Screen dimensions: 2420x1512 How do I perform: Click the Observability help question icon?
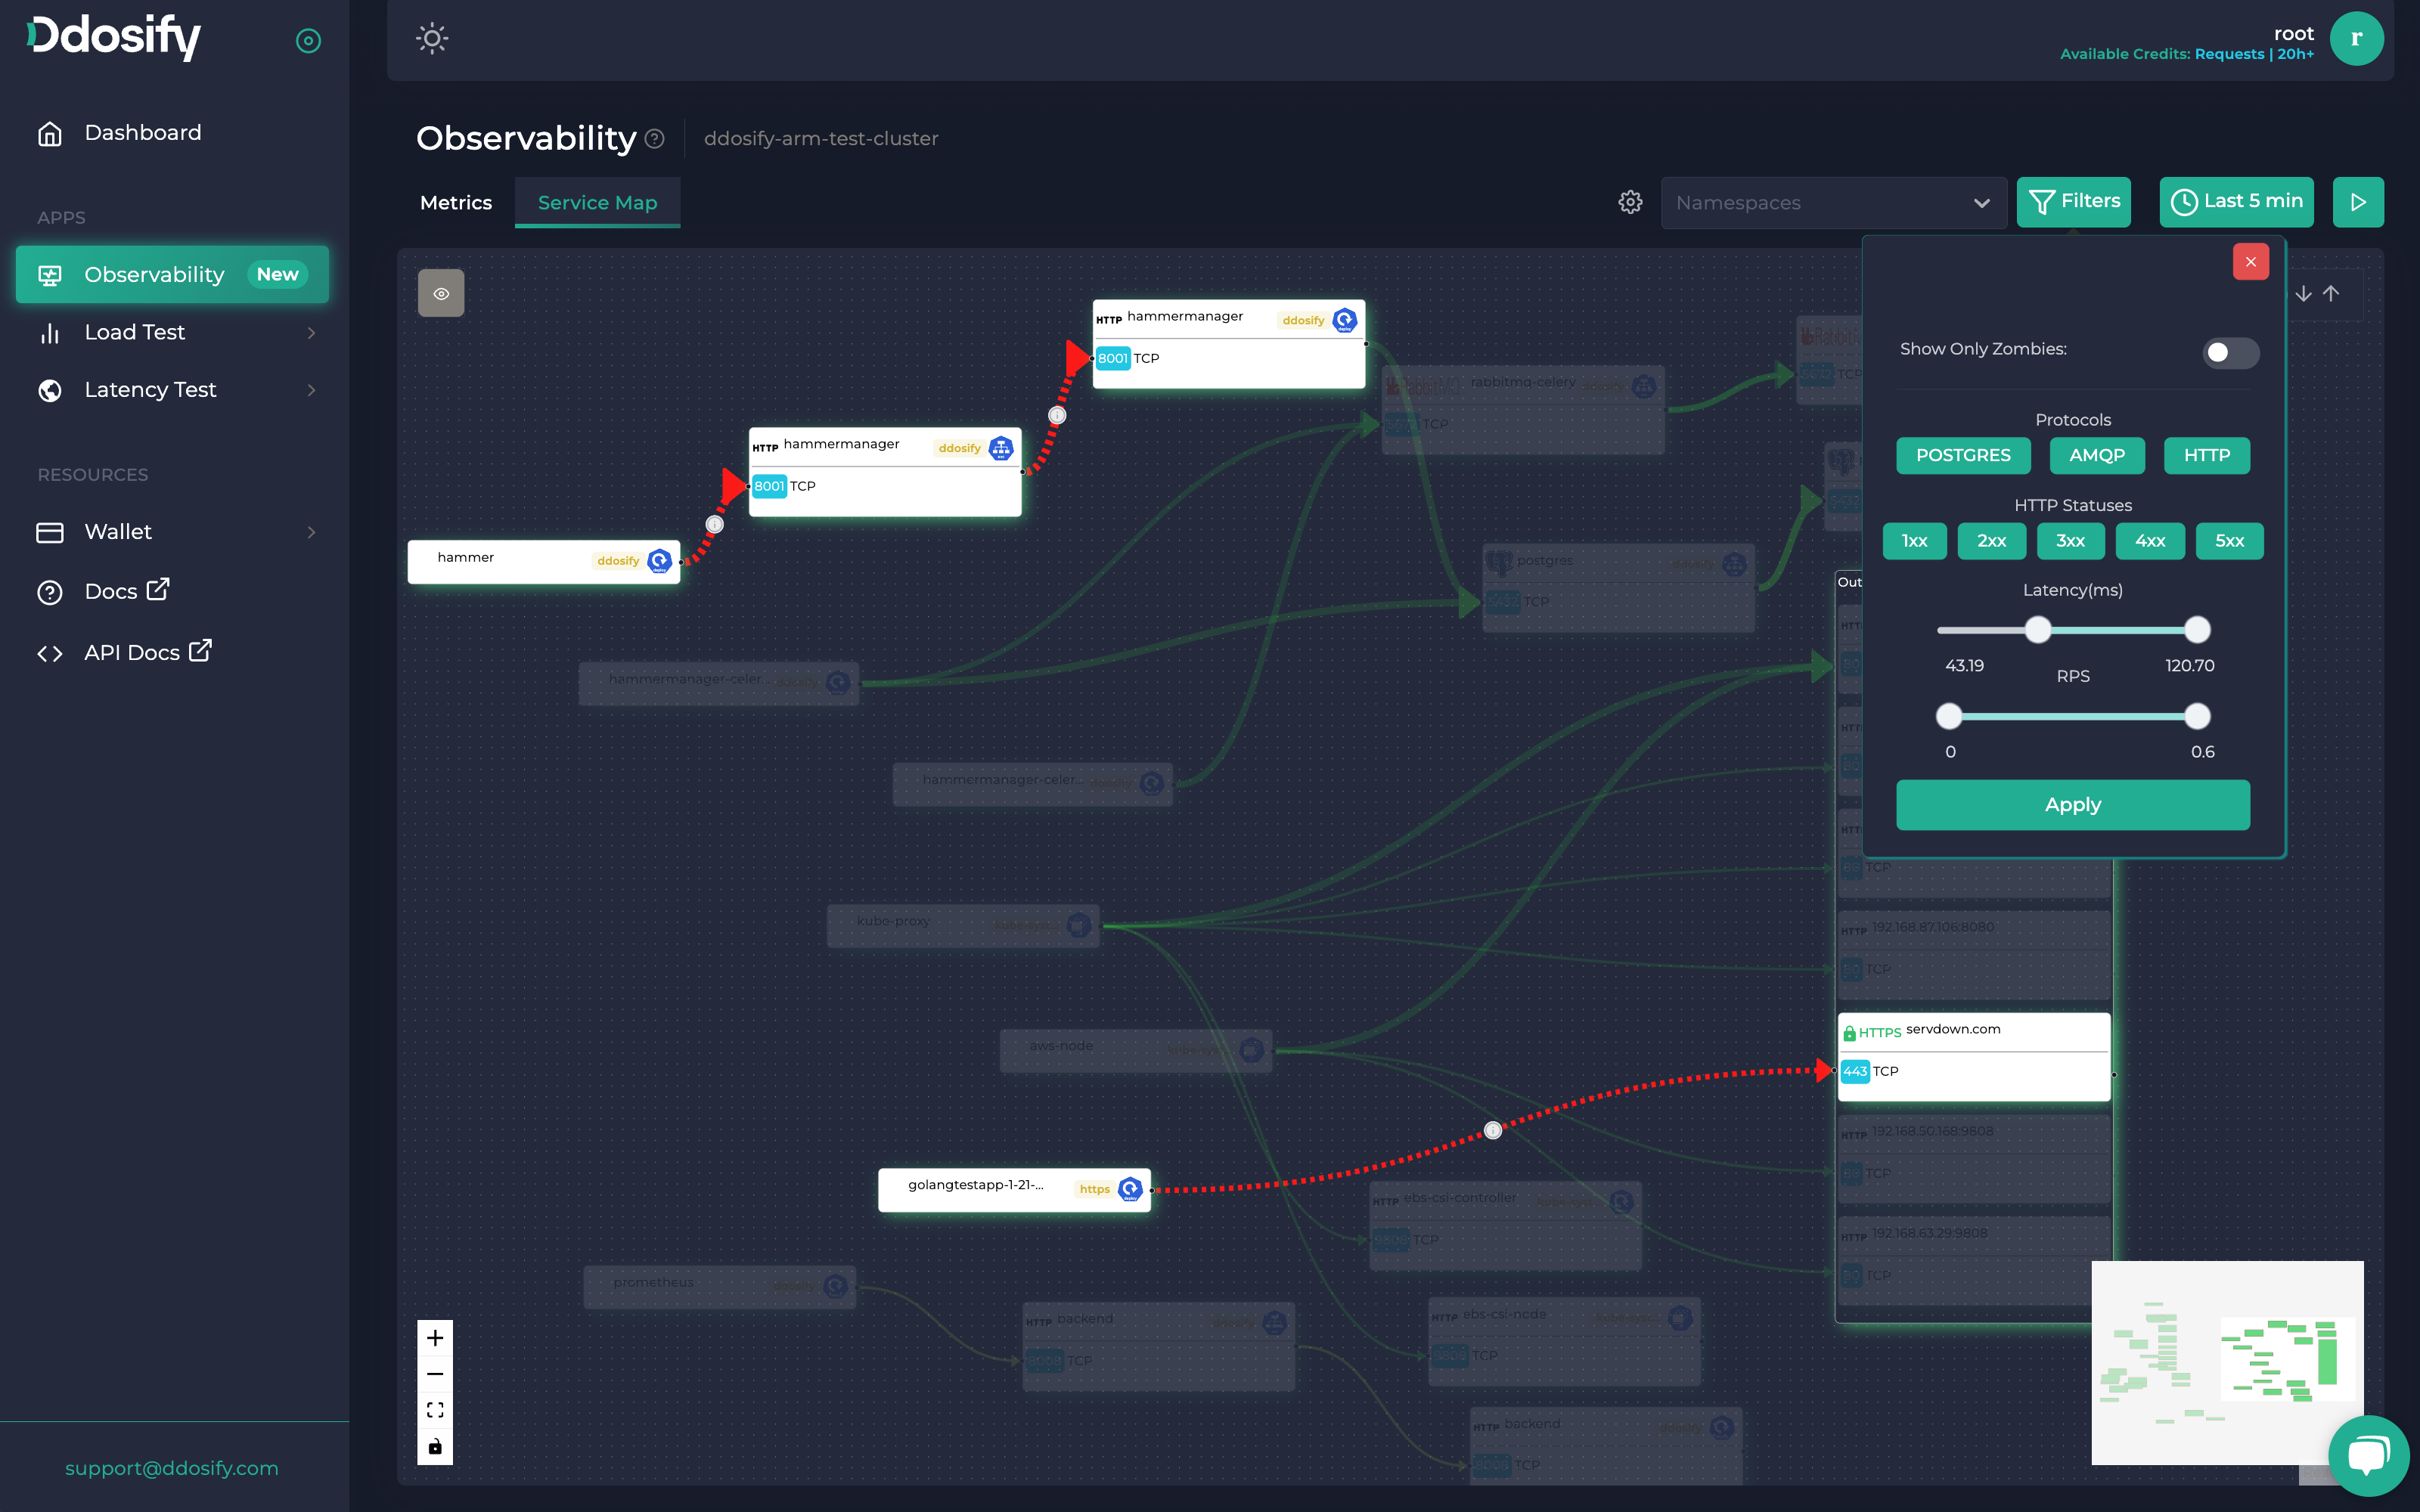[655, 139]
